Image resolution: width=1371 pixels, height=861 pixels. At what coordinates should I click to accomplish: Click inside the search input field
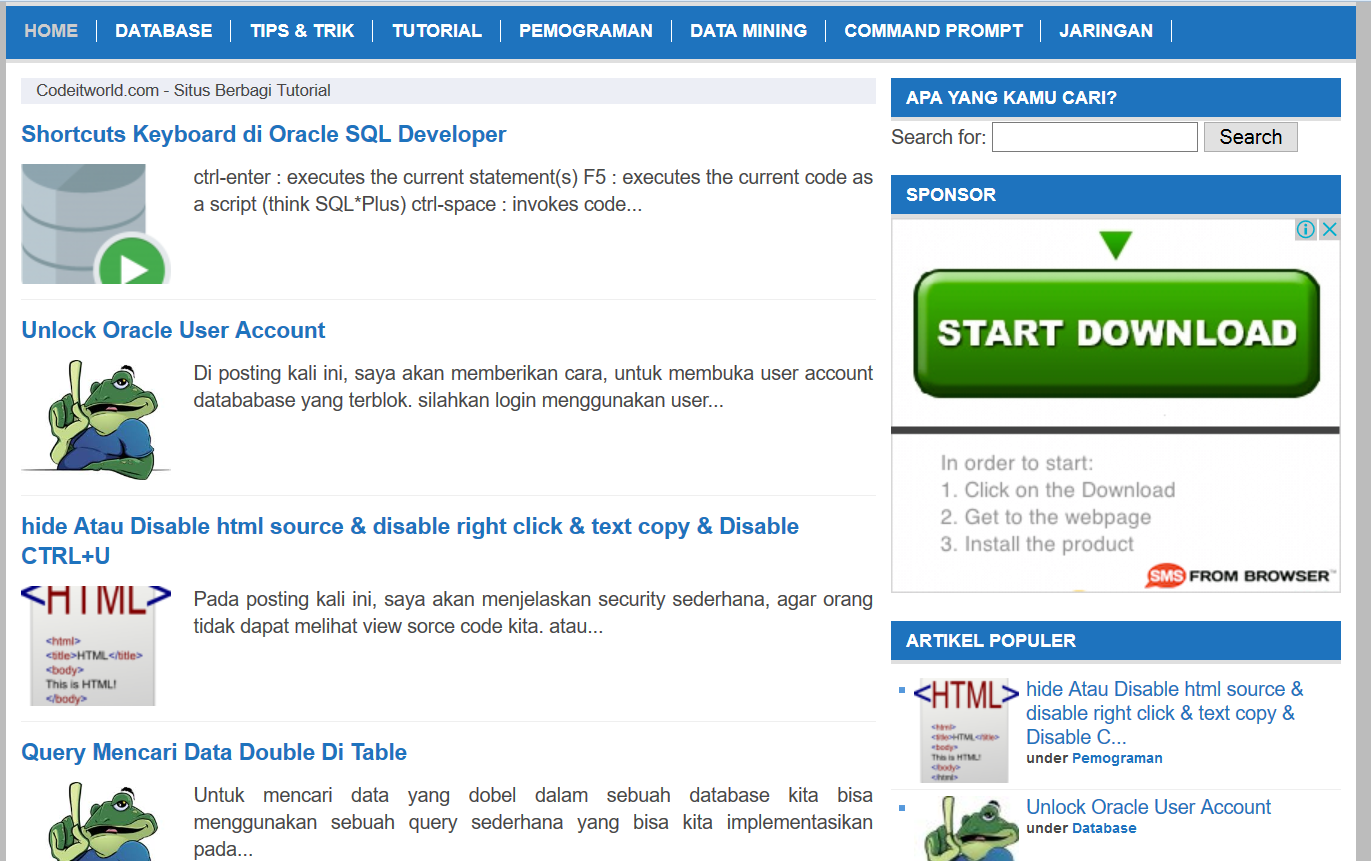click(1094, 136)
